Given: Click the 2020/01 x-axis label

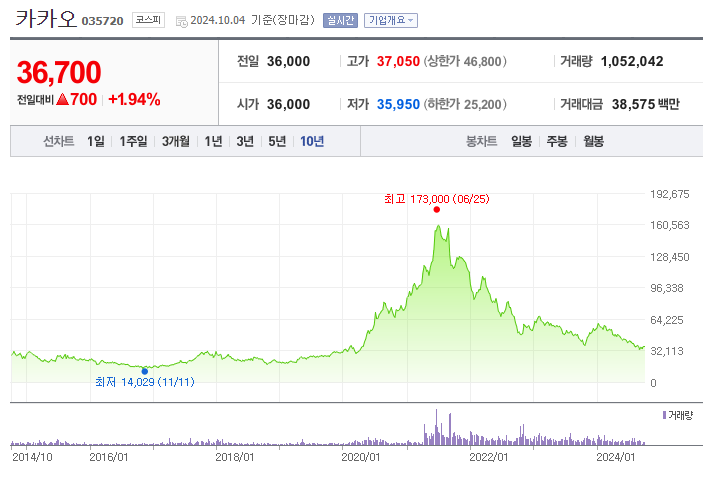Looking at the screenshot, I should (x=361, y=457).
